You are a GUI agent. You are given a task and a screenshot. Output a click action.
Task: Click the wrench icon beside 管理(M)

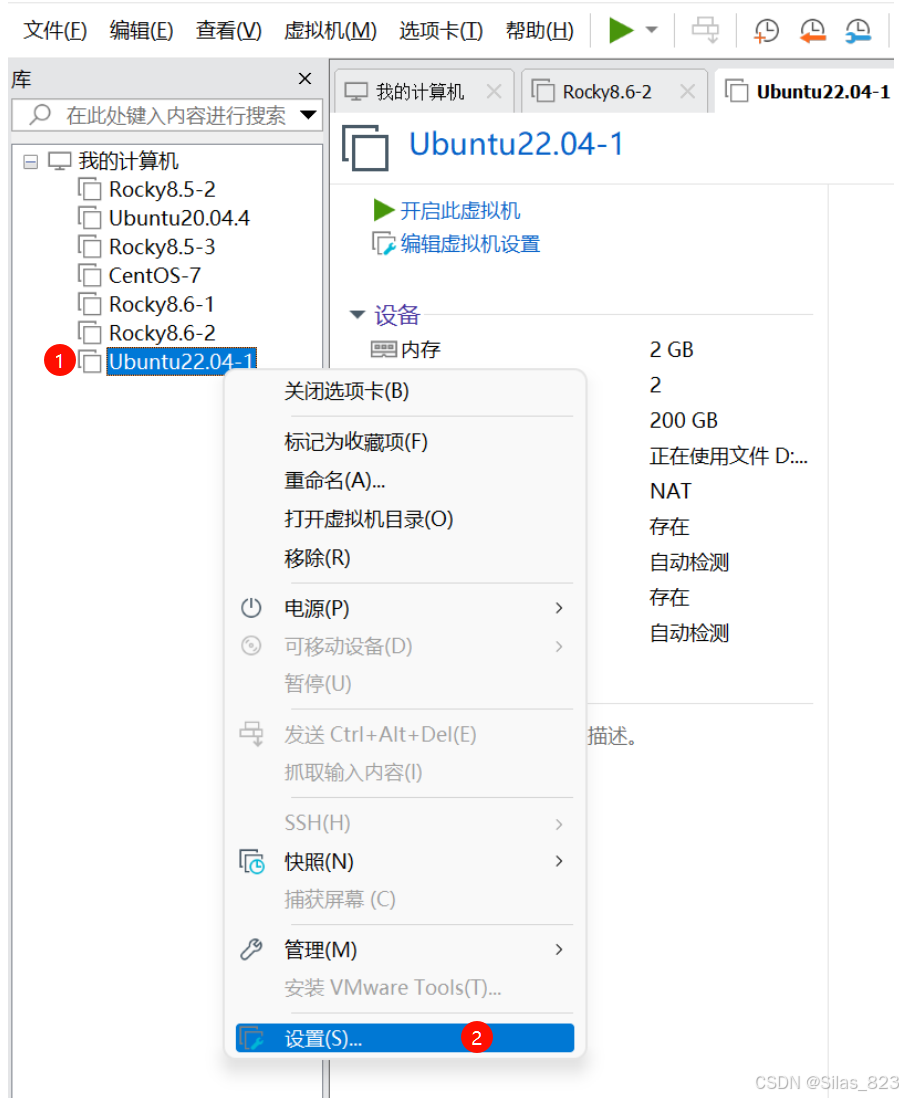[251, 949]
